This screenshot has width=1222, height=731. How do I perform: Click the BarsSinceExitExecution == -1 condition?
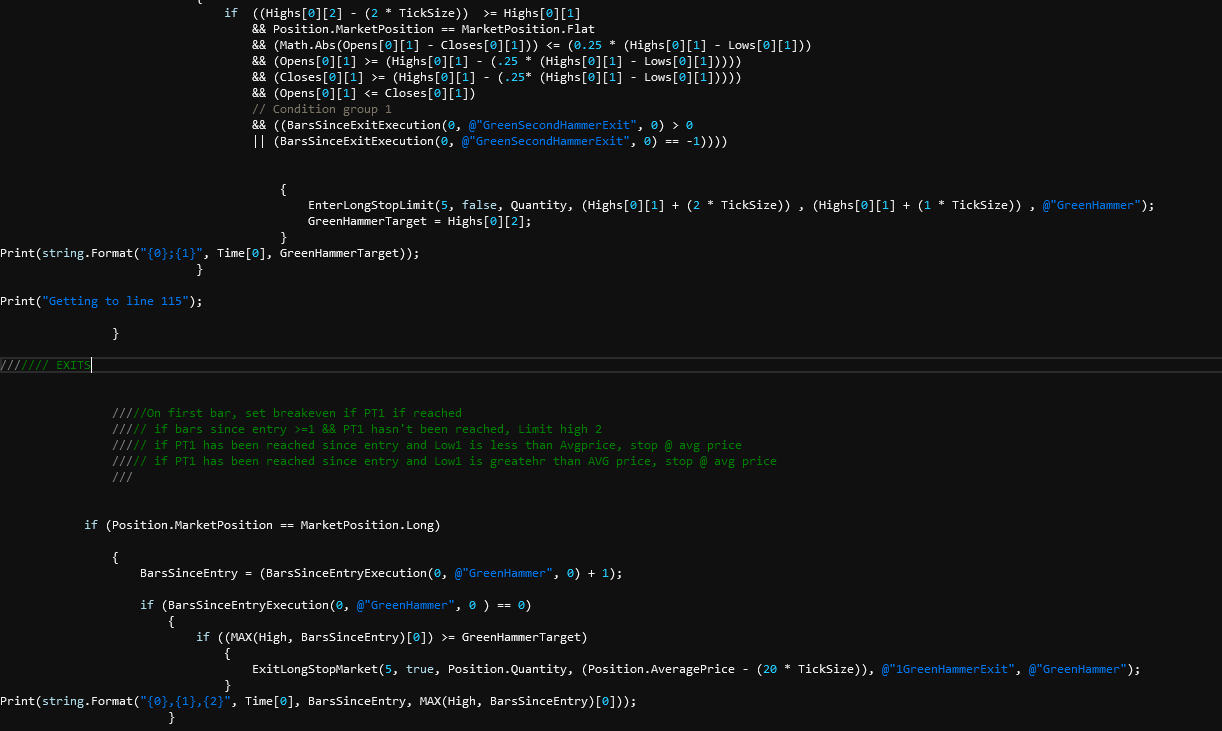pos(499,141)
